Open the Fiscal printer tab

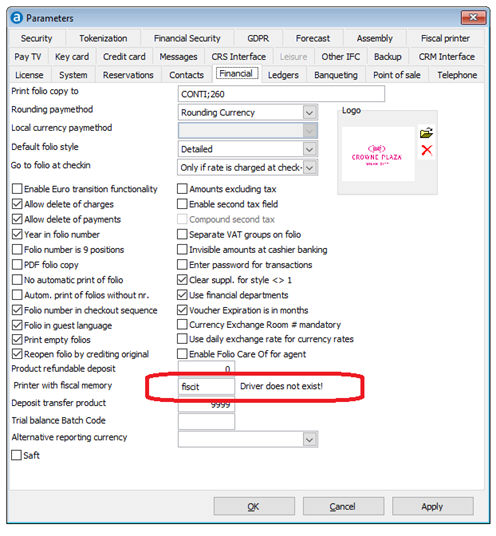pos(445,38)
